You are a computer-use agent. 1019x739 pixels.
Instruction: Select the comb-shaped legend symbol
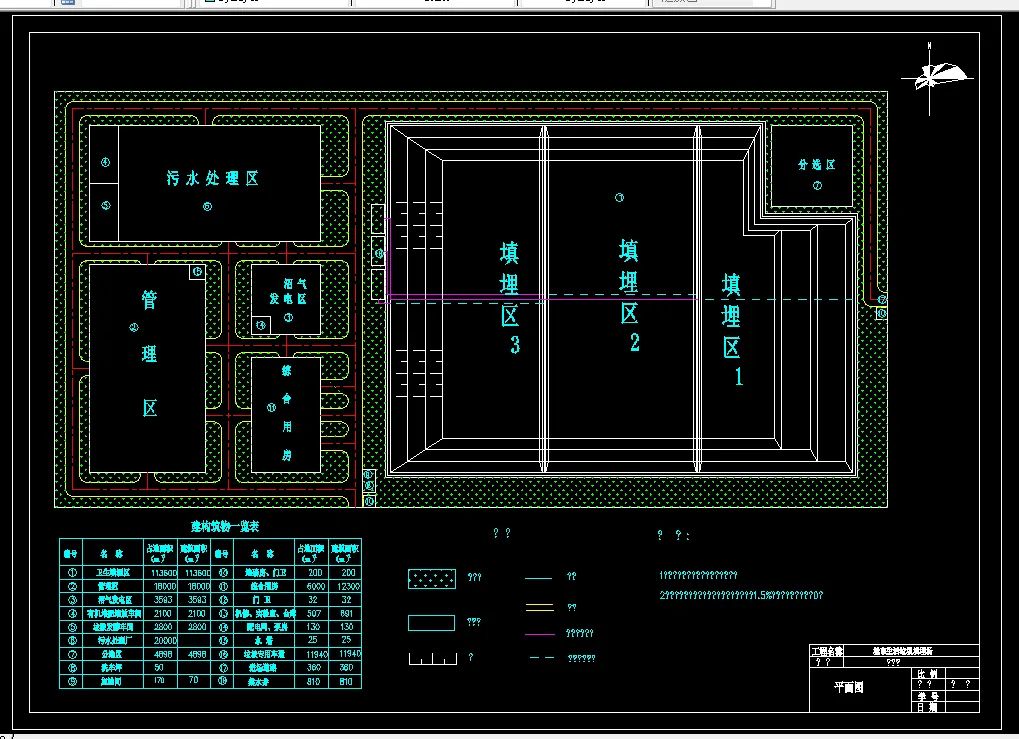[433, 659]
